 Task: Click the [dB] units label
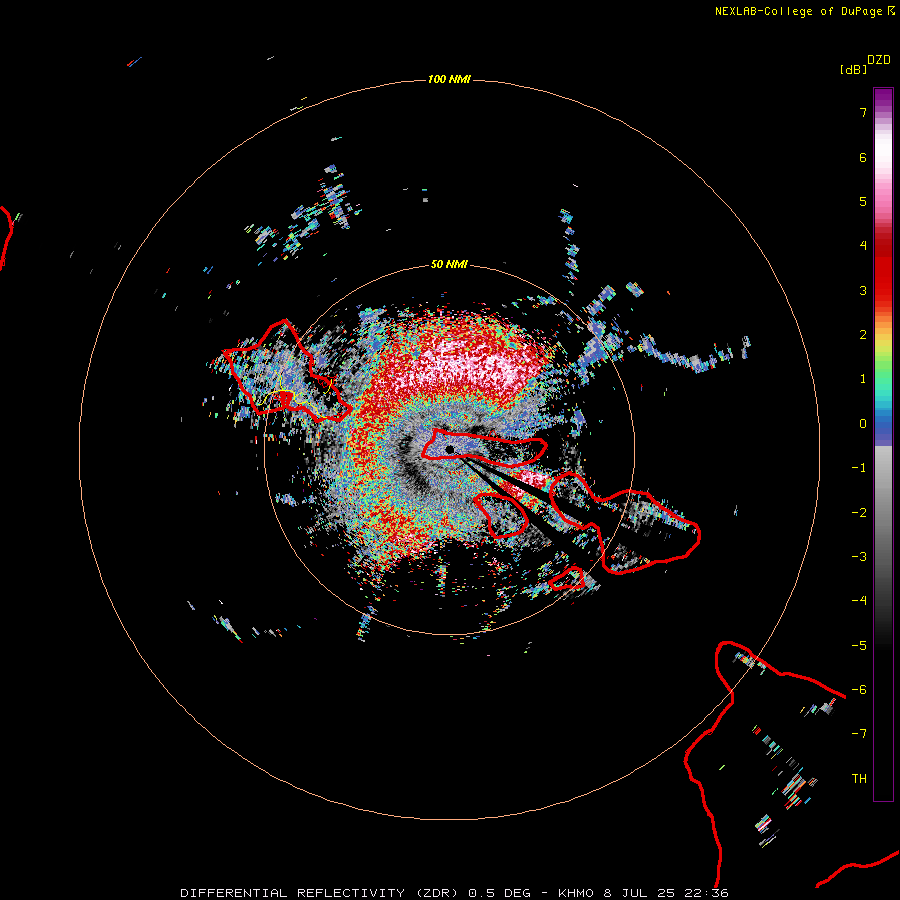point(853,69)
